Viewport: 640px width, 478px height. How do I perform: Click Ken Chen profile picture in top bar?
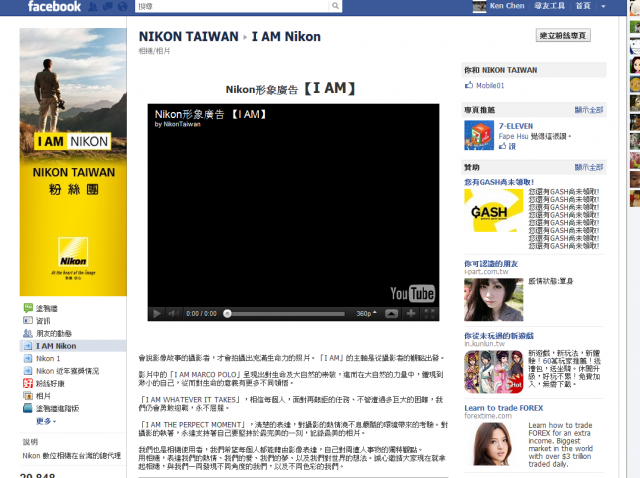point(479,6)
